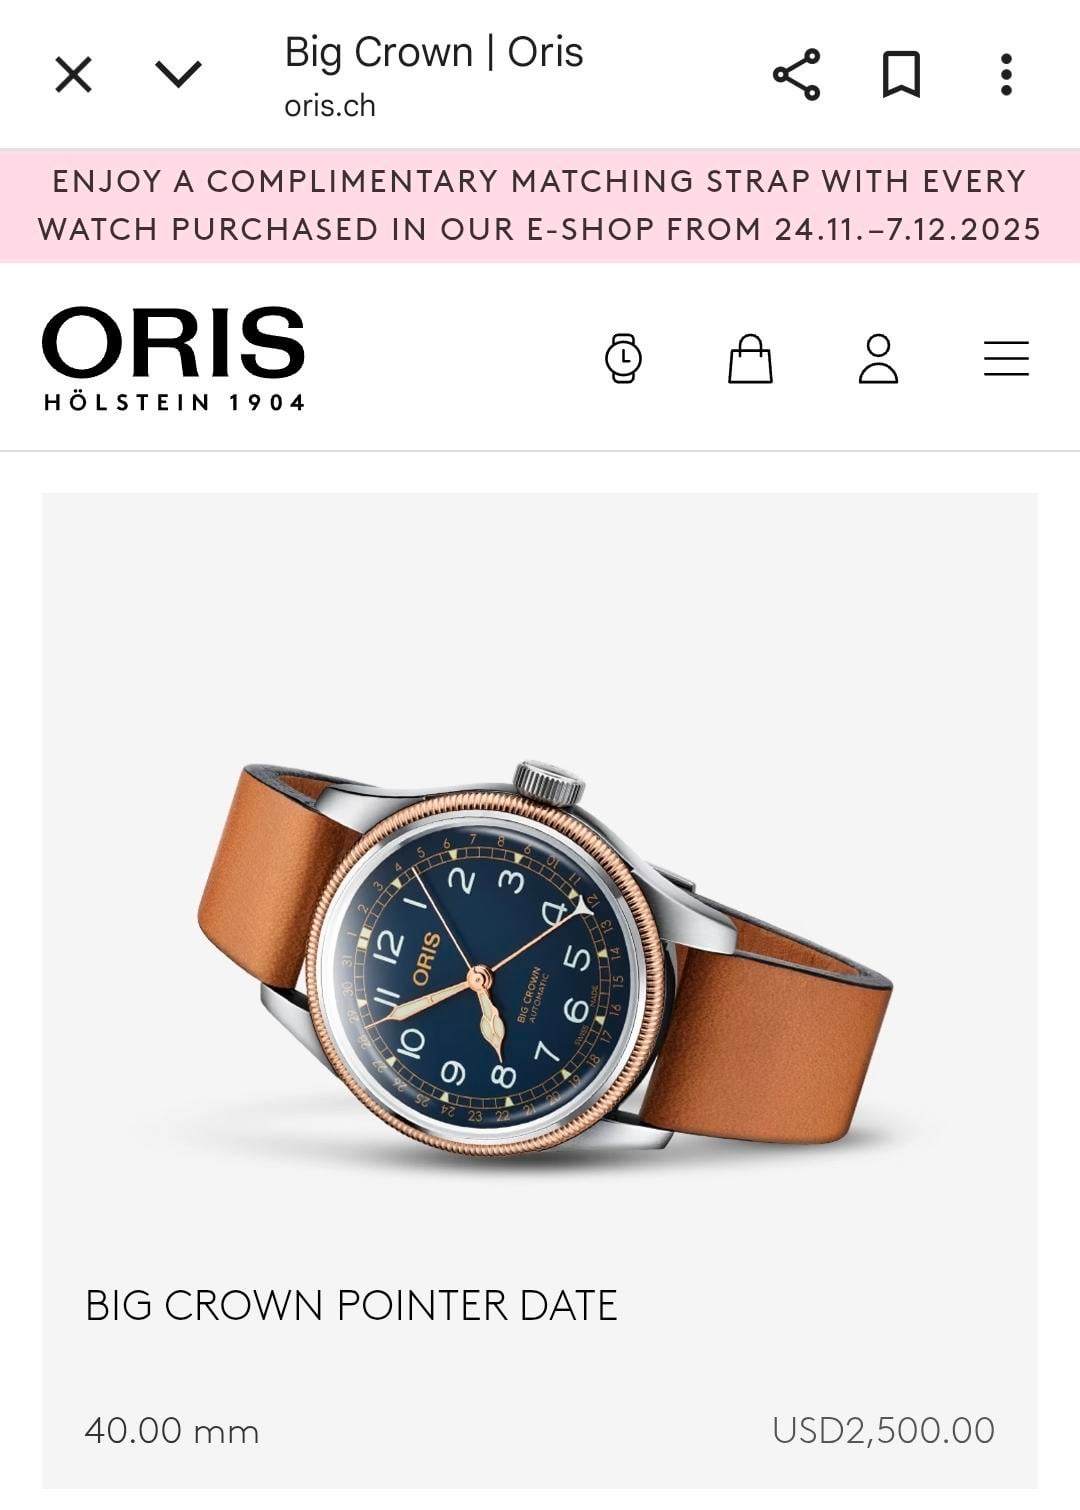
Task: Open the Oris watch finder icon
Action: pyautogui.click(x=623, y=358)
